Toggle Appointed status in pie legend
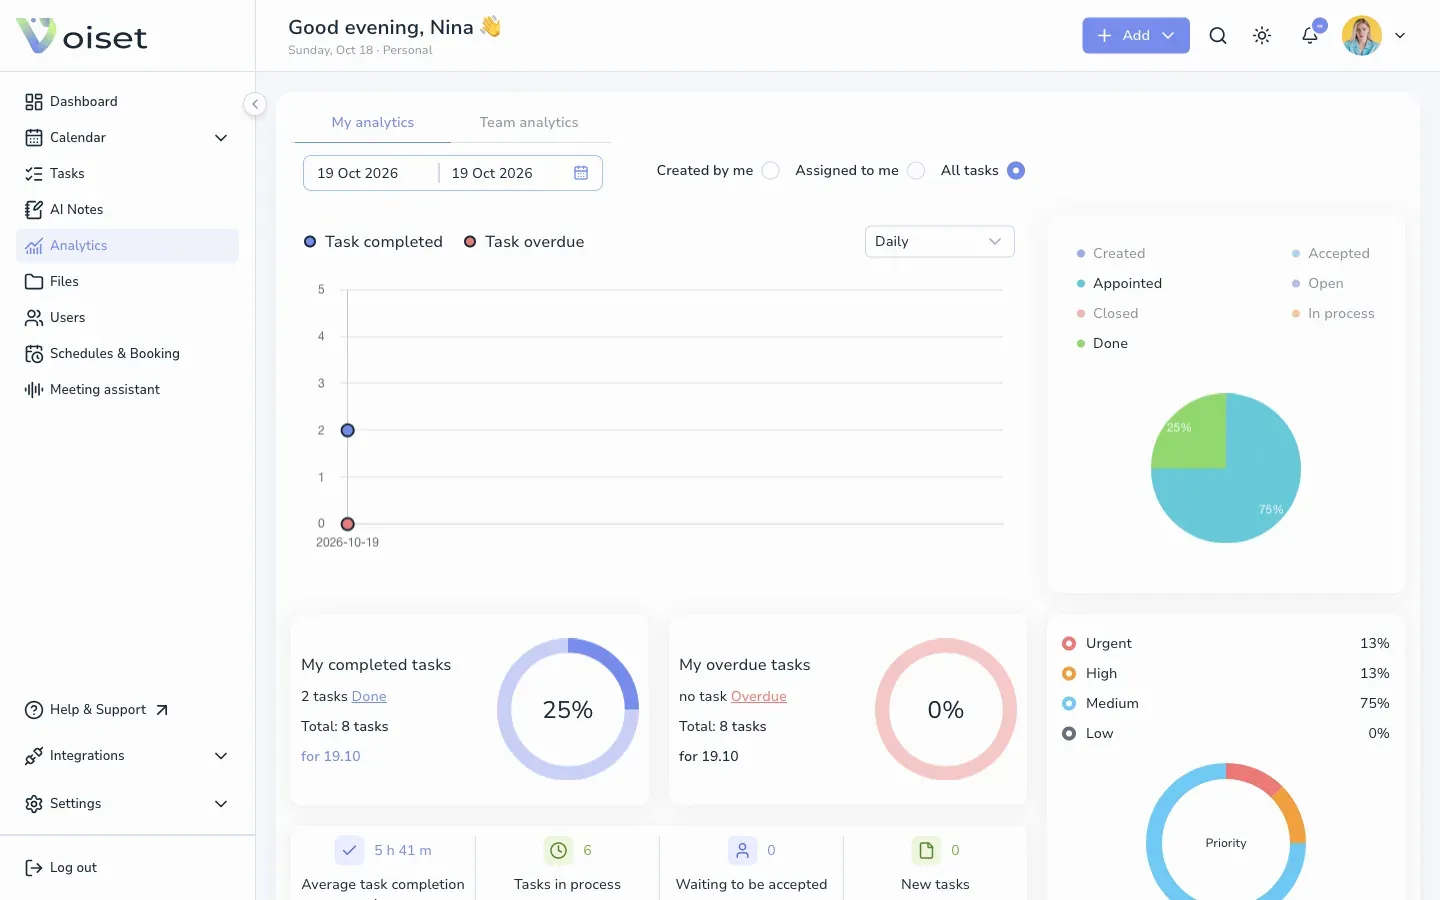 pyautogui.click(x=1119, y=284)
